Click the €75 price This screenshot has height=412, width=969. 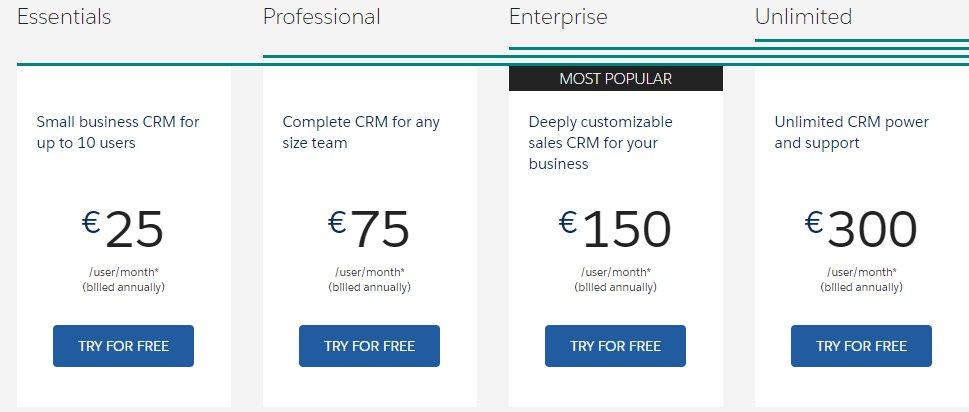[x=369, y=230]
